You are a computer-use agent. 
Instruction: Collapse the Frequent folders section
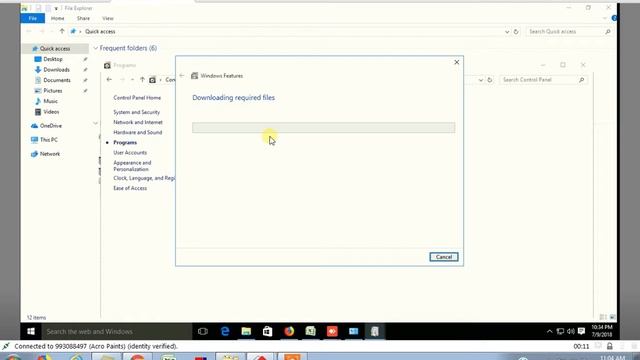pos(96,48)
